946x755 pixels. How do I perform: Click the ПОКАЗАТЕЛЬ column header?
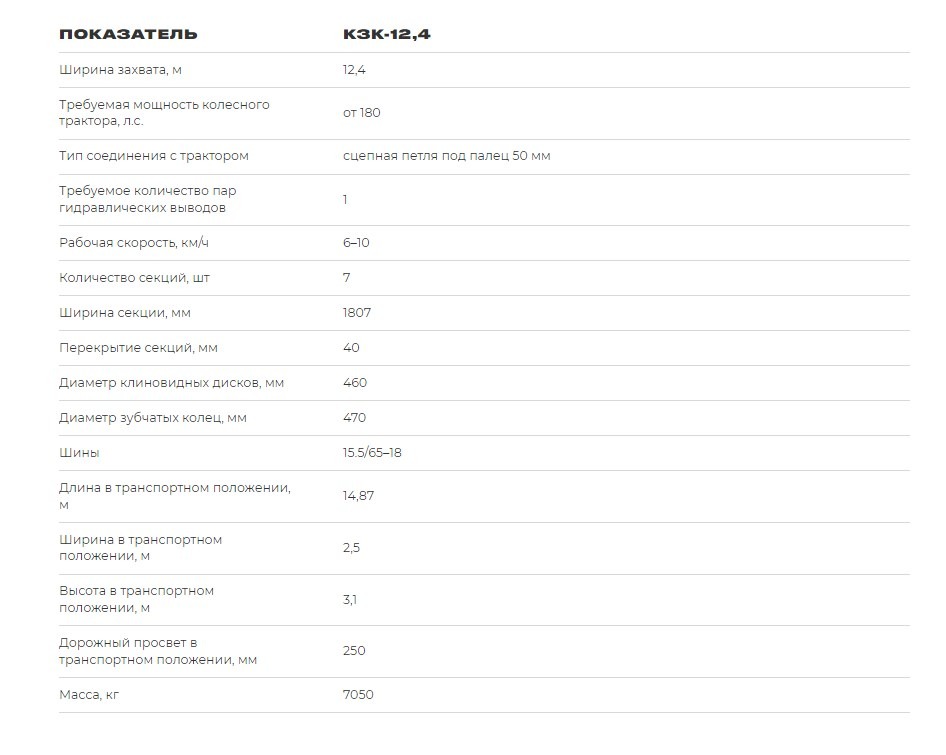coord(128,34)
